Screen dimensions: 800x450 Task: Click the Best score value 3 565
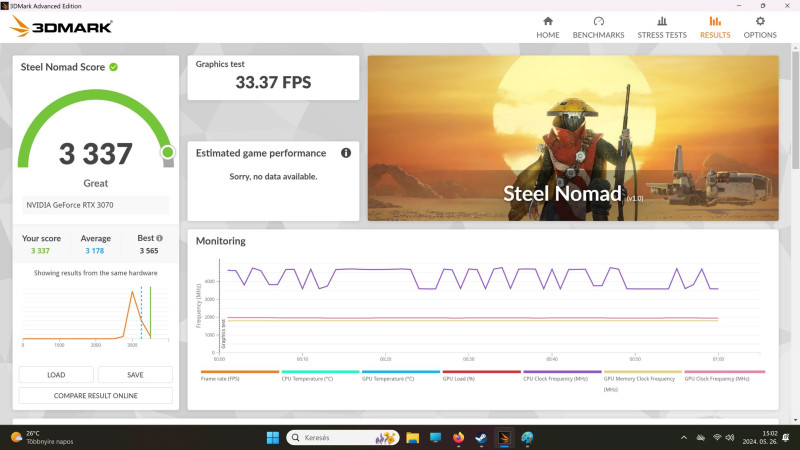click(149, 251)
